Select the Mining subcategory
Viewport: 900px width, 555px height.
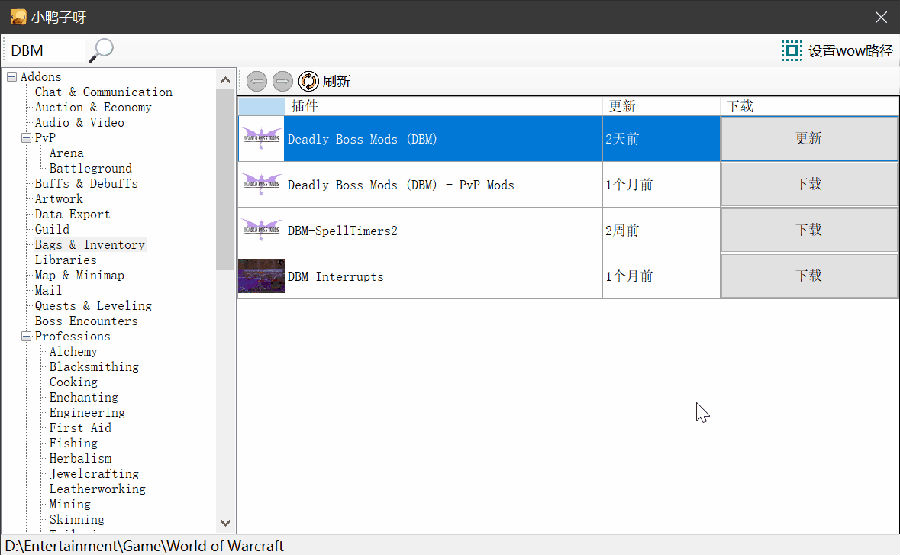coord(70,504)
